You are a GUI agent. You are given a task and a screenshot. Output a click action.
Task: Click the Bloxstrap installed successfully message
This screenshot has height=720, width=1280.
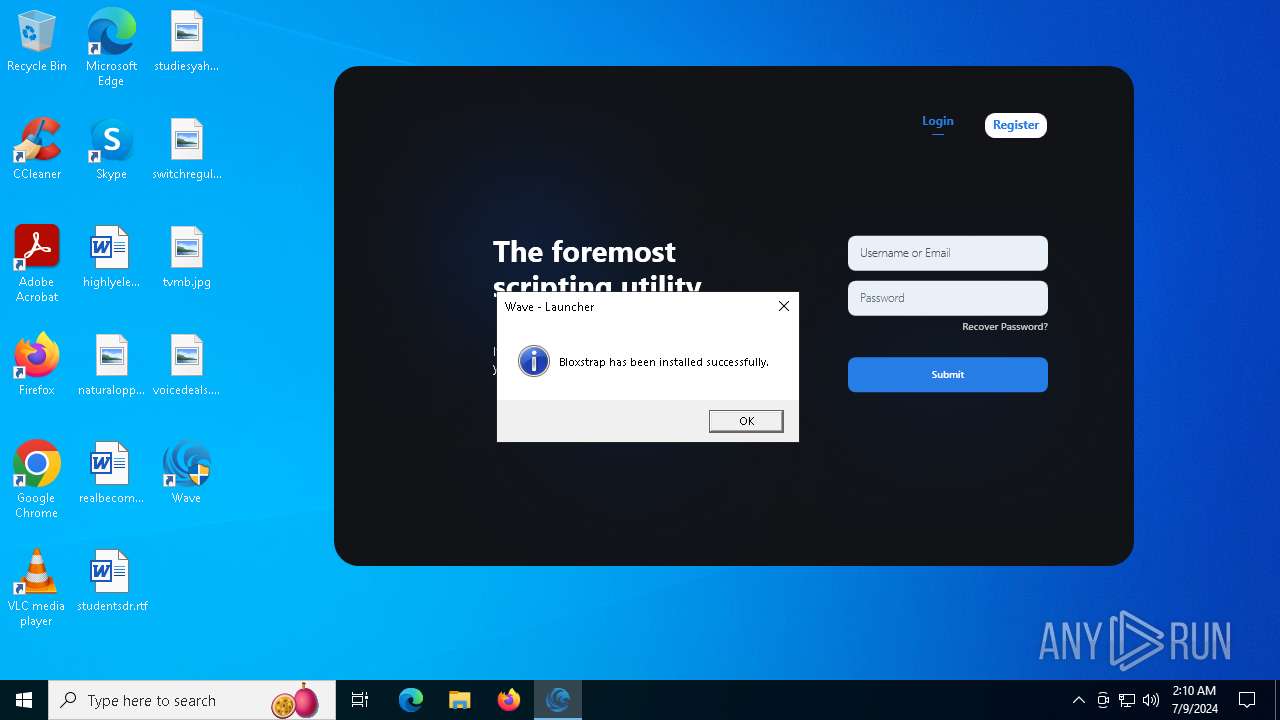(664, 362)
